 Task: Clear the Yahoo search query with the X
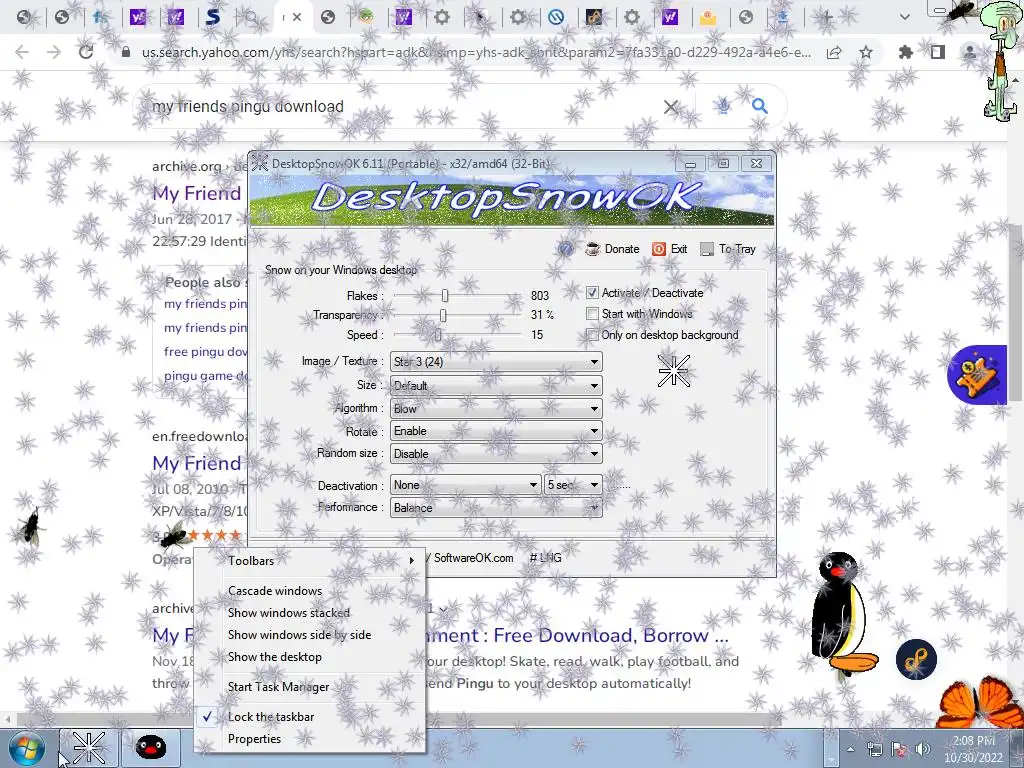pyautogui.click(x=671, y=106)
